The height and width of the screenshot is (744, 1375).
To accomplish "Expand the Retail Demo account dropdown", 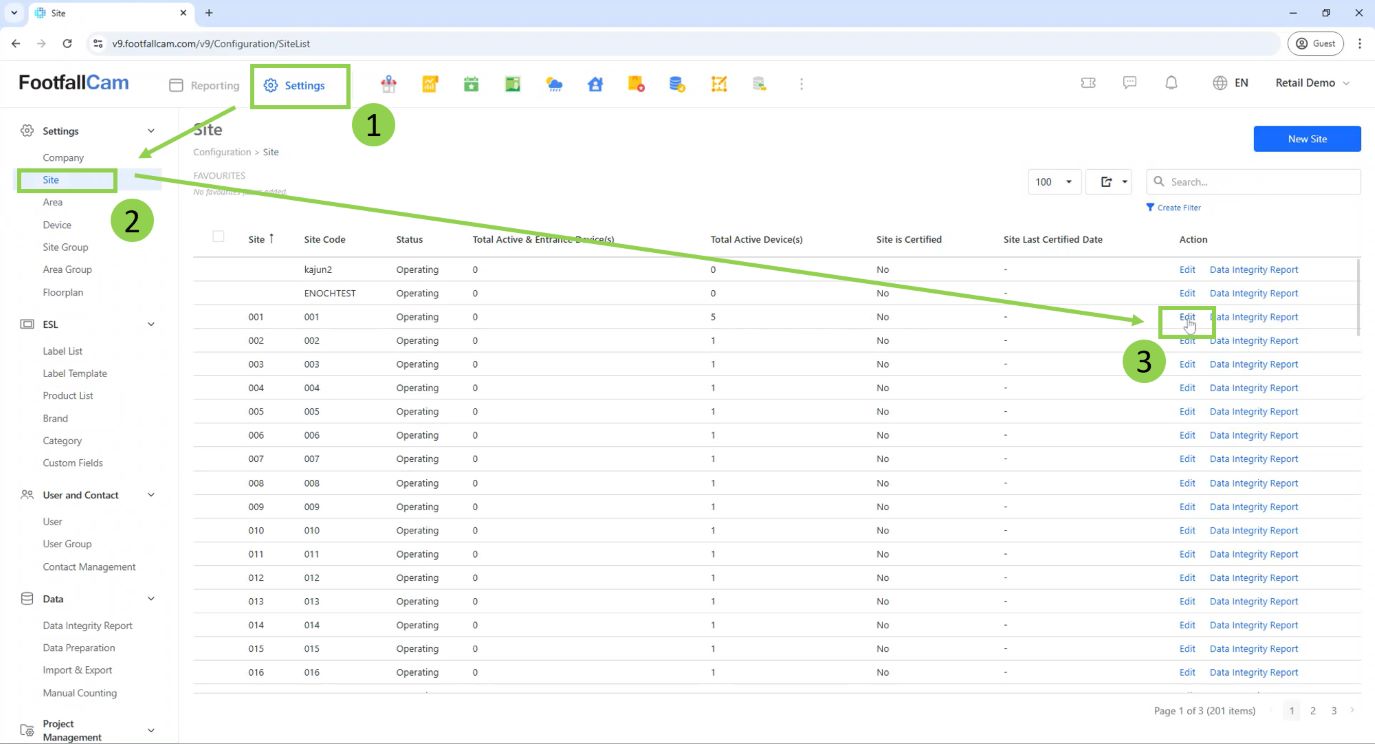I will pyautogui.click(x=1312, y=83).
